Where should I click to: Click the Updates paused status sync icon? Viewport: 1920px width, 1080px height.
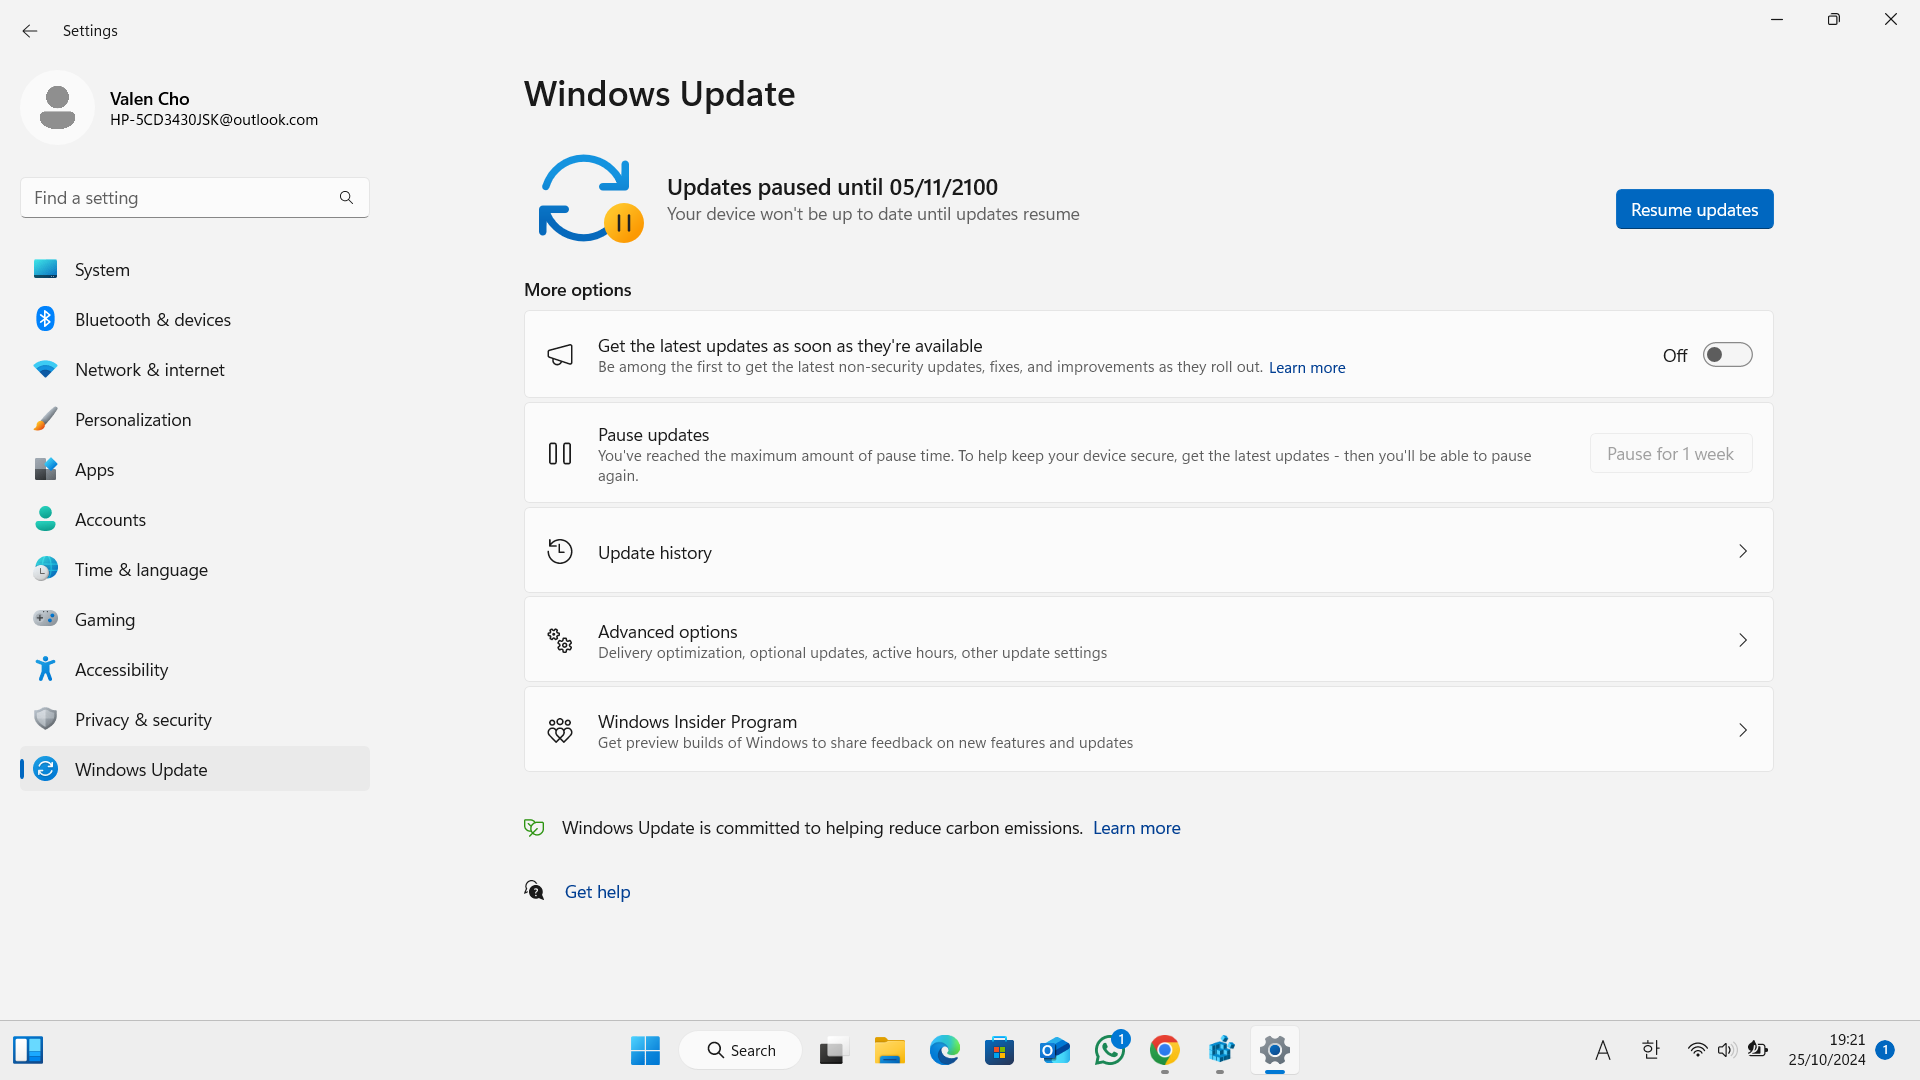click(590, 199)
